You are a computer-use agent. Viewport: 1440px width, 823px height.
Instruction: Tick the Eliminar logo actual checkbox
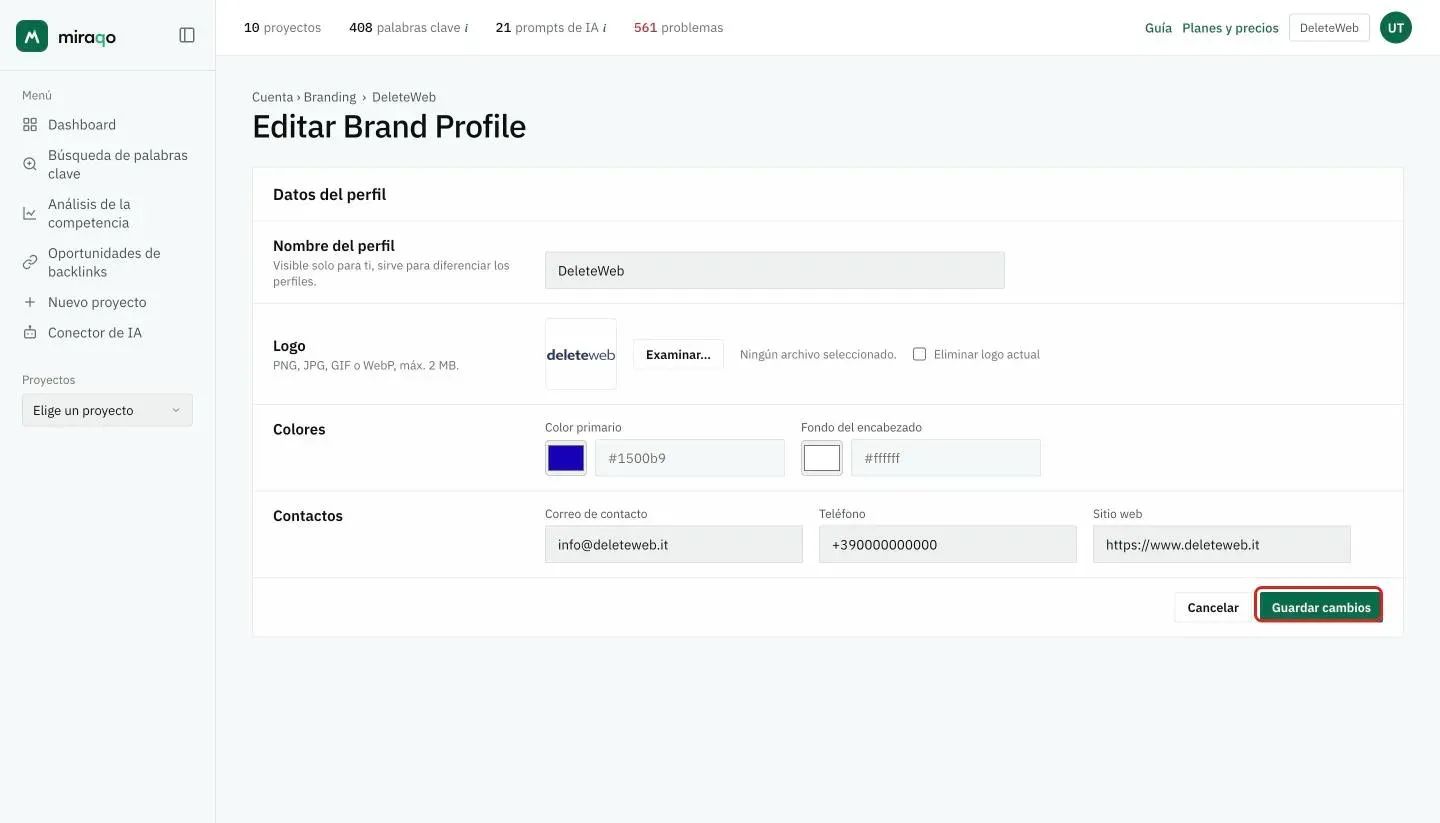coord(919,354)
